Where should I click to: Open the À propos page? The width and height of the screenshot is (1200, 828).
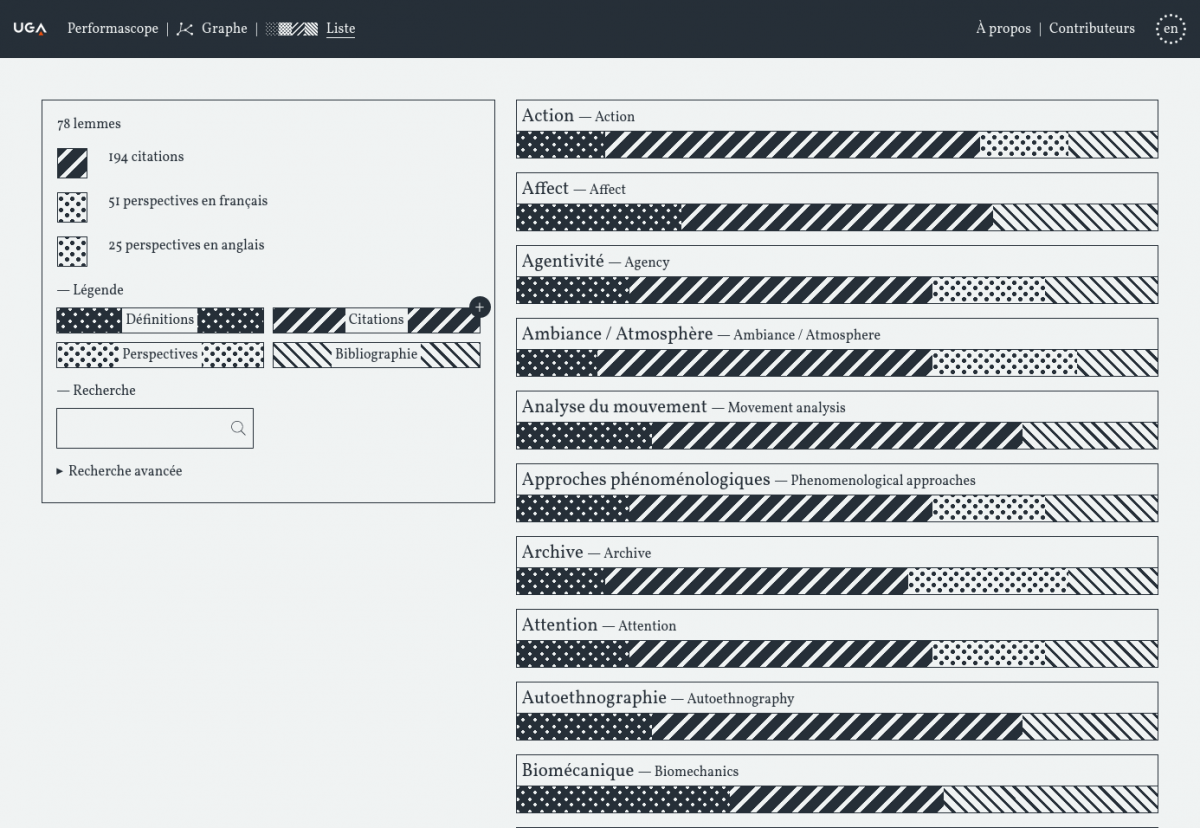coord(1003,29)
